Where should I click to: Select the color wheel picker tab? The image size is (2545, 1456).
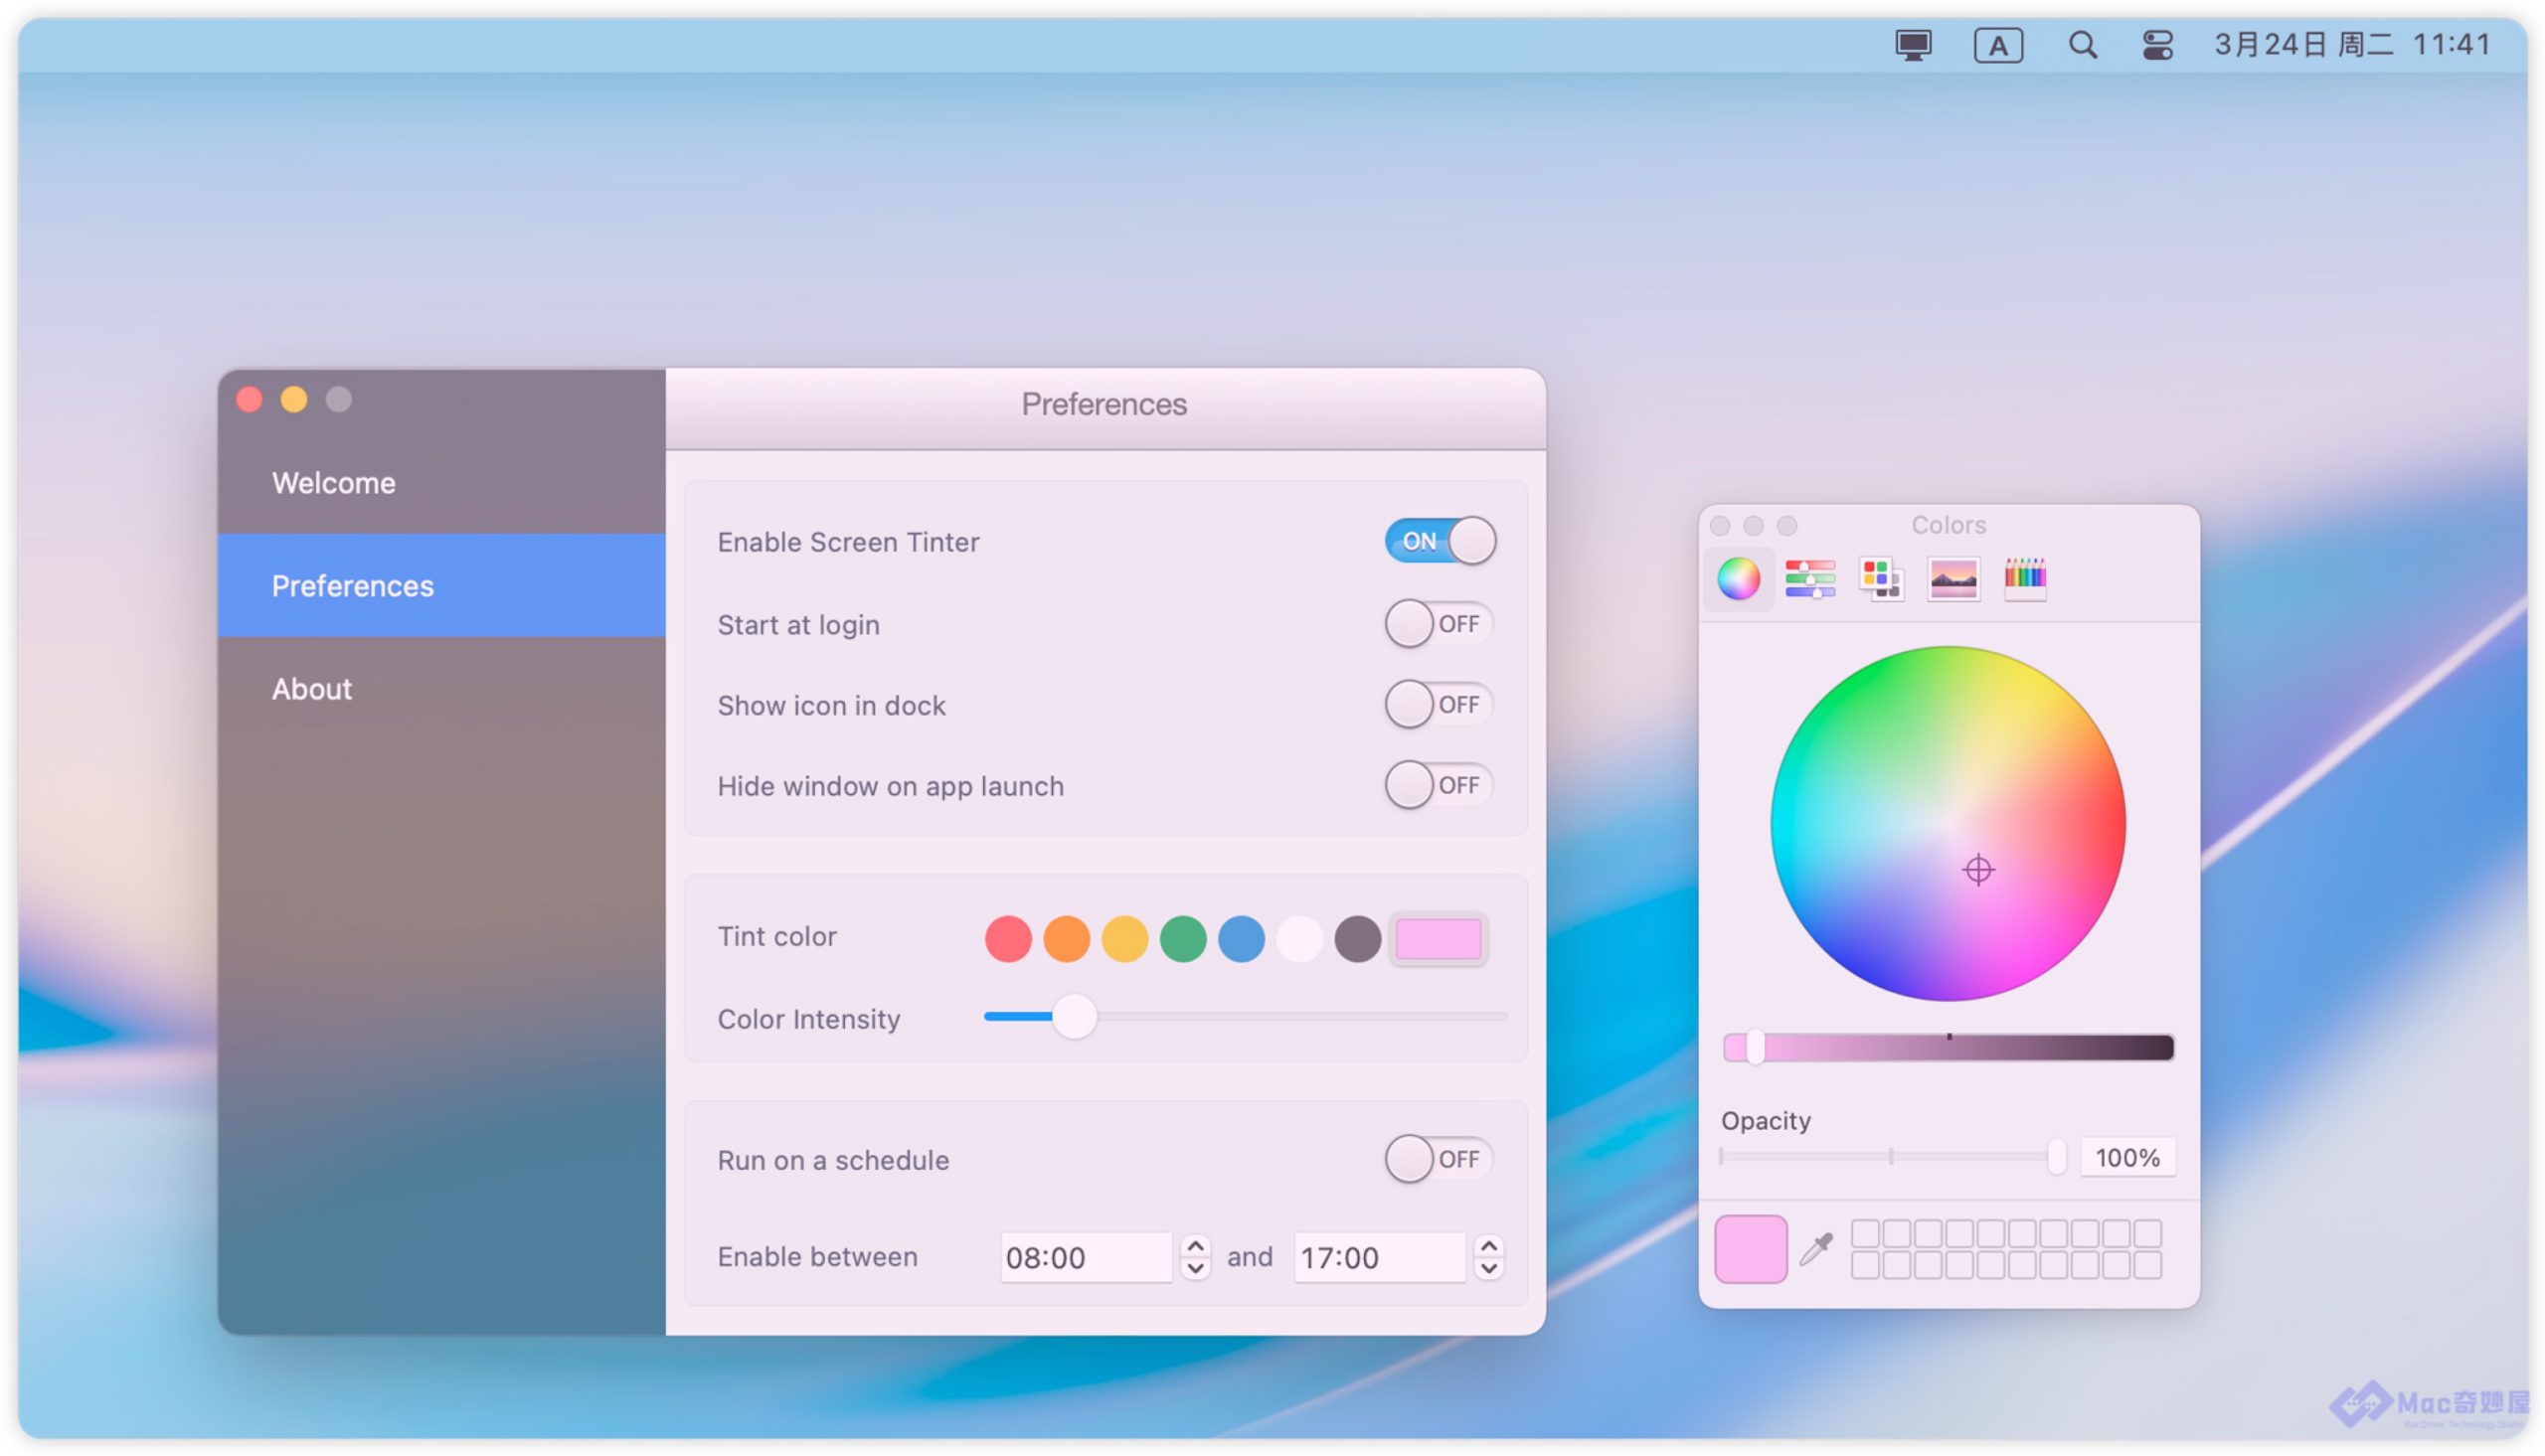(x=1738, y=578)
